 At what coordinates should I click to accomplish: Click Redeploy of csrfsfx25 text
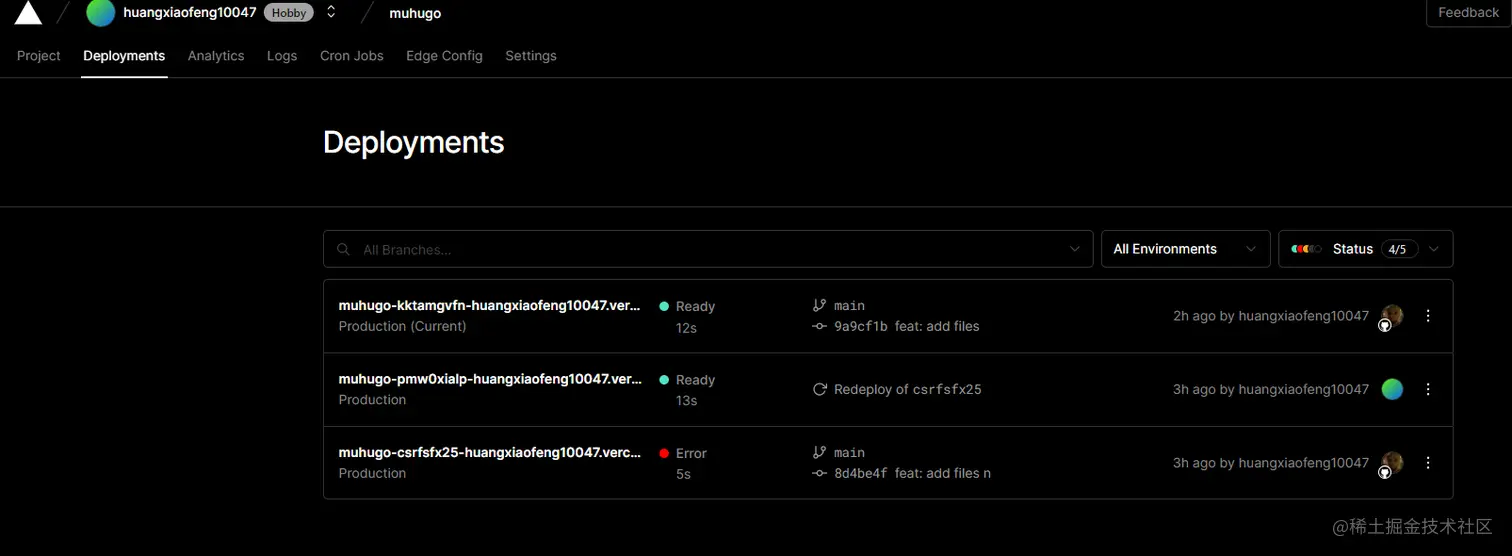pyautogui.click(x=908, y=389)
